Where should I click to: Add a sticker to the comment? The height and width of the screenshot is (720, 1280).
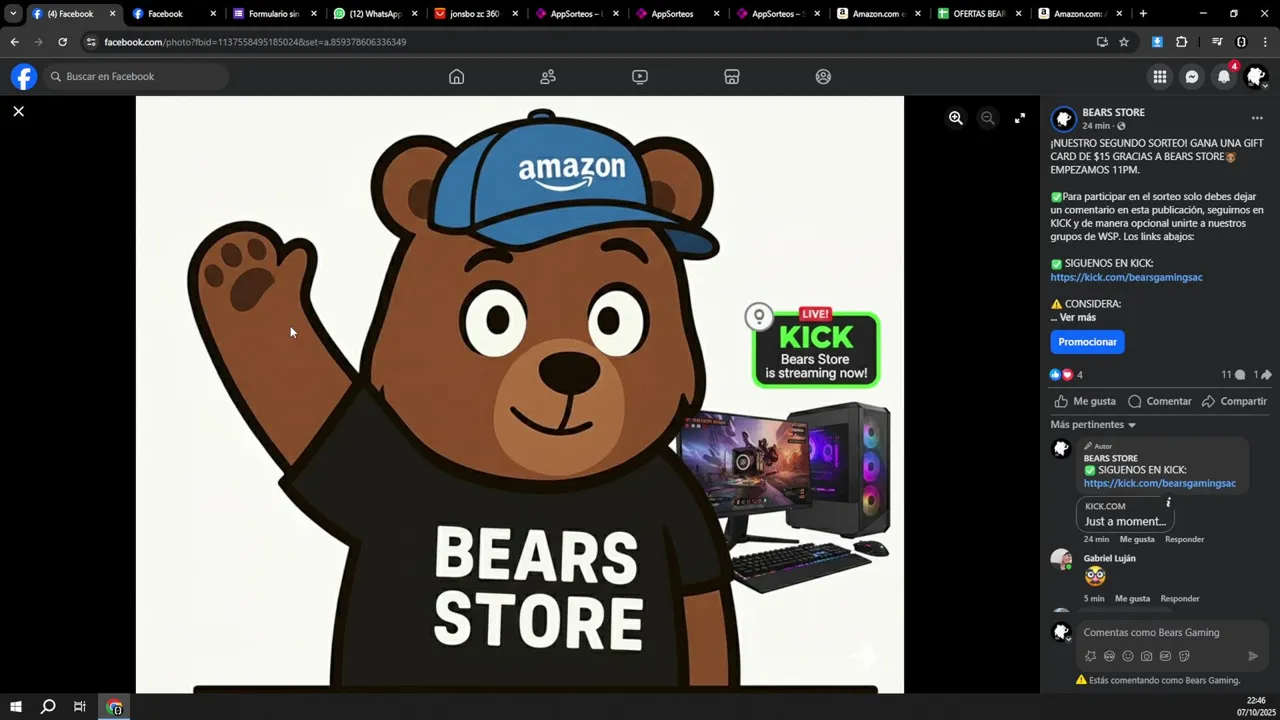point(1184,656)
